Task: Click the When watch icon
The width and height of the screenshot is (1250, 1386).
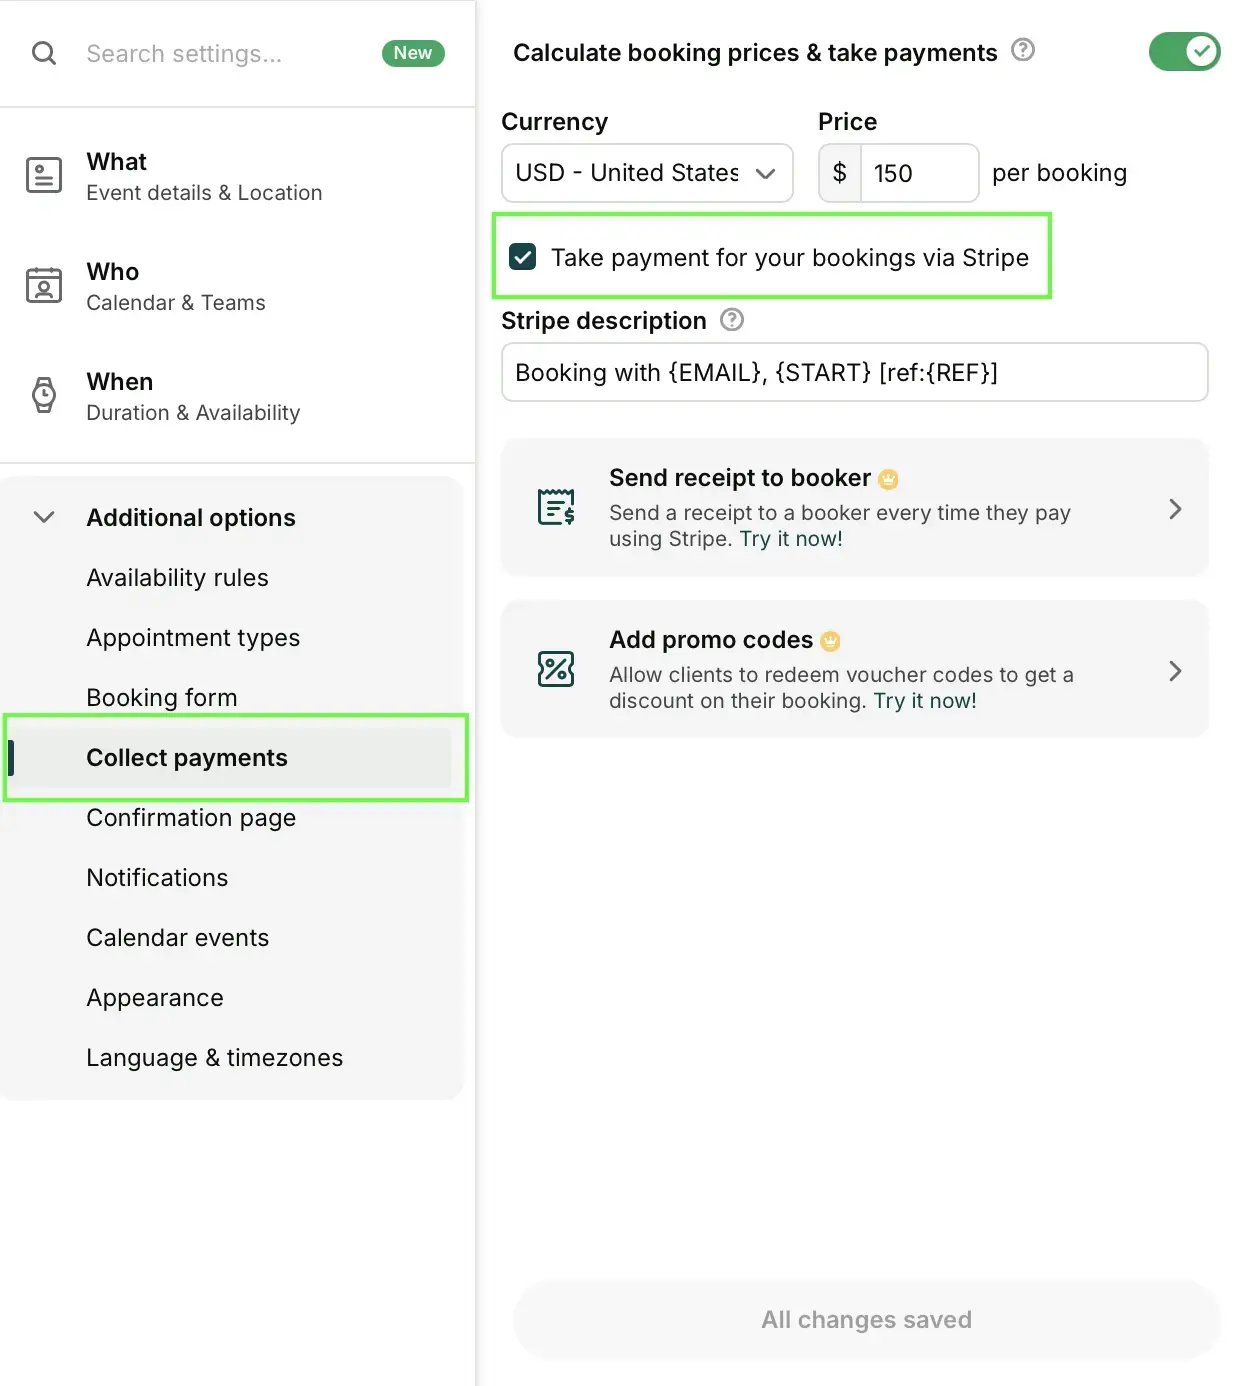Action: 43,395
